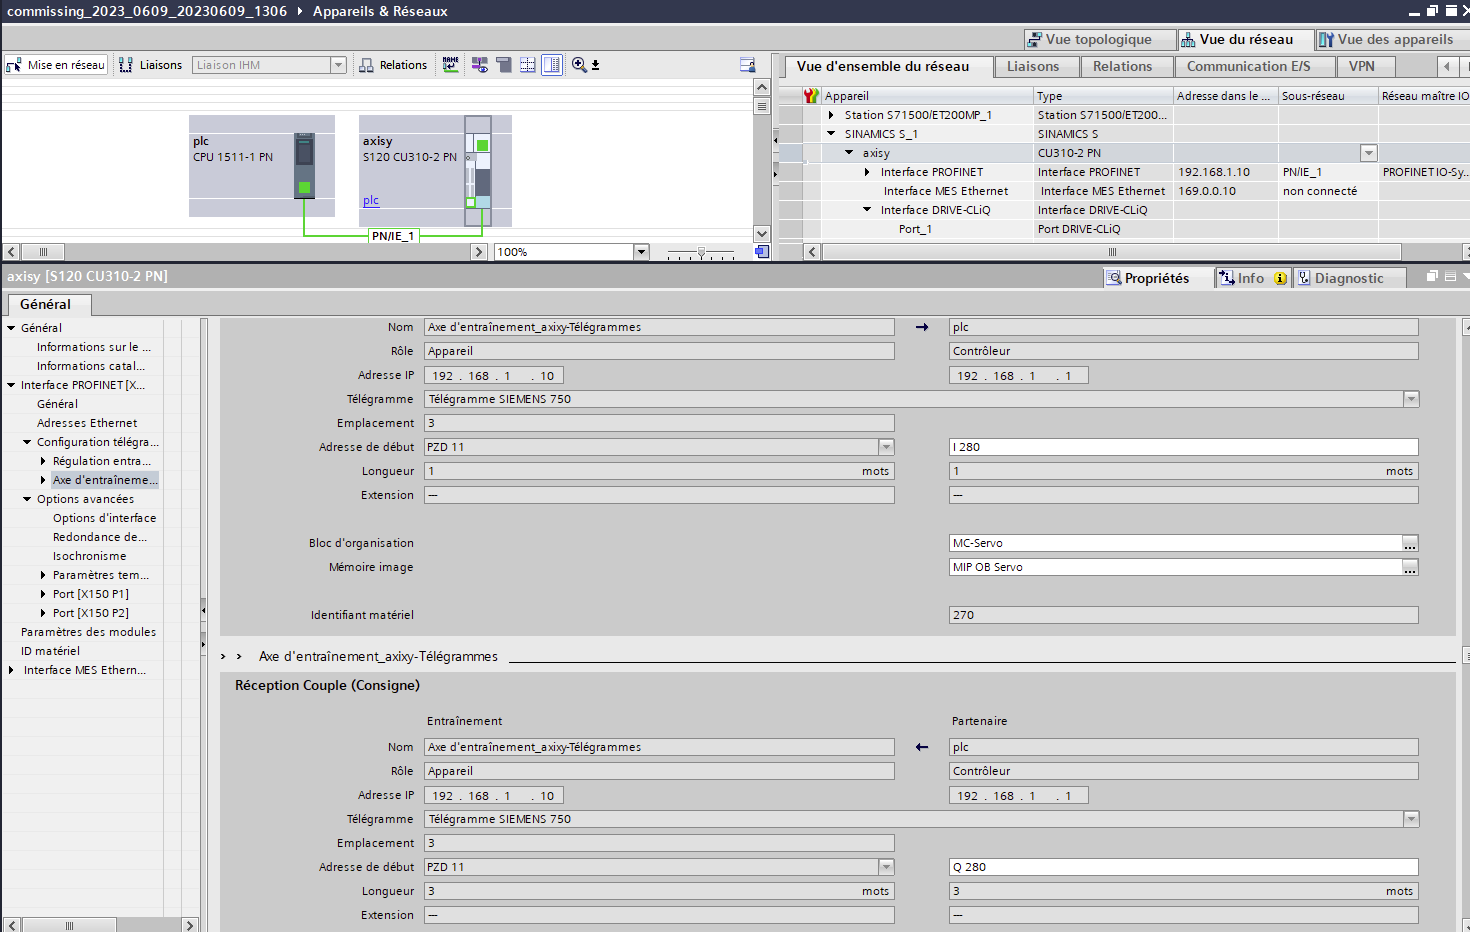Viewport: 1470px width, 932px height.
Task: Open the Liaison IHM connection dropdown
Action: [x=338, y=65]
